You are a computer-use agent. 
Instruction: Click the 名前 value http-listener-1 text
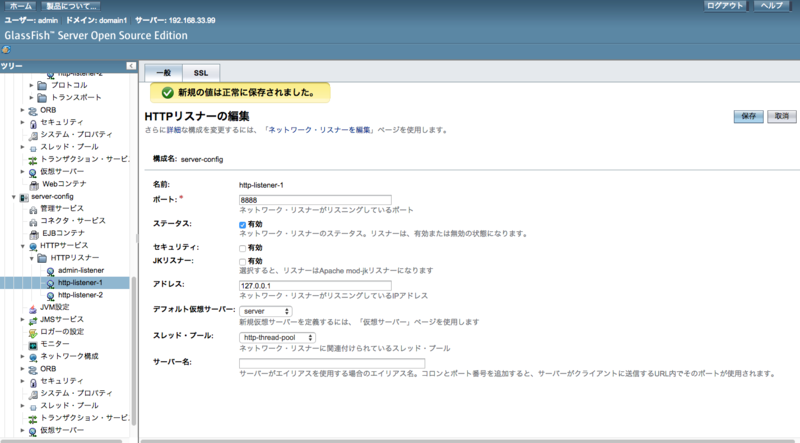click(261, 185)
